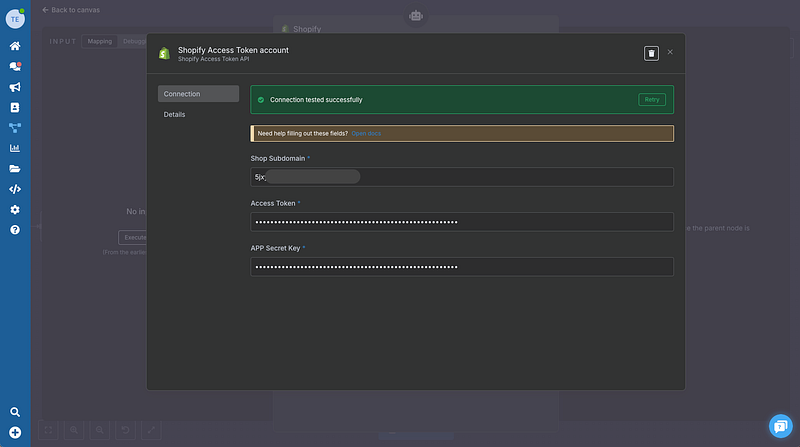
Task: Click the APP Secret Key field
Action: [x=461, y=267]
